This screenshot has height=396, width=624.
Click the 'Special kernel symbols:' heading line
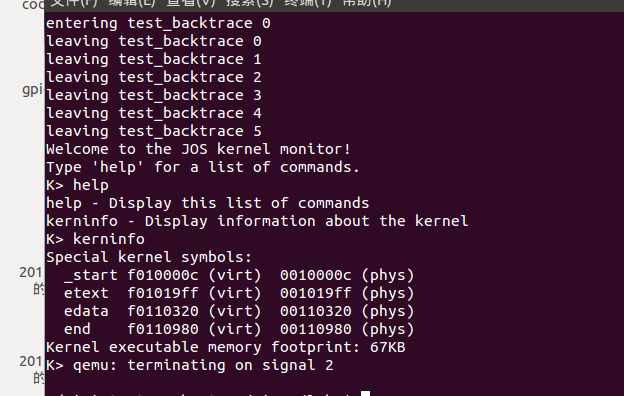coord(149,257)
